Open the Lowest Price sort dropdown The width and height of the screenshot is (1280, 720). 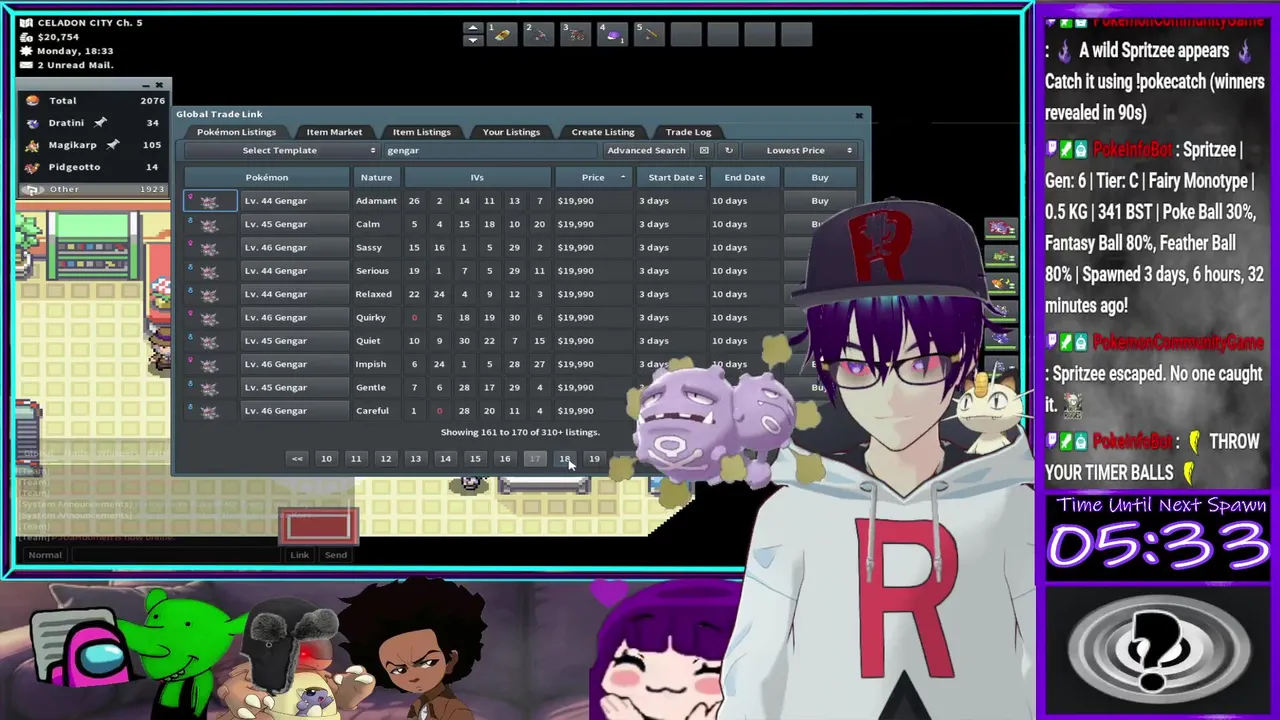800,150
